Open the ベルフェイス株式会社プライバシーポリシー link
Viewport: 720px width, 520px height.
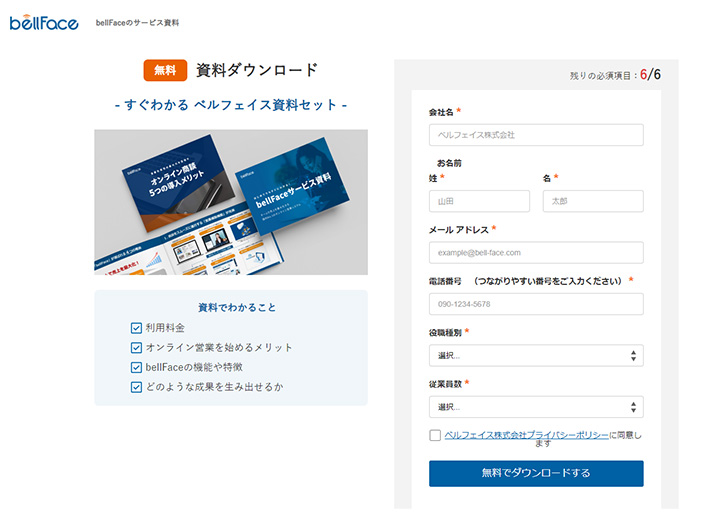click(526, 435)
